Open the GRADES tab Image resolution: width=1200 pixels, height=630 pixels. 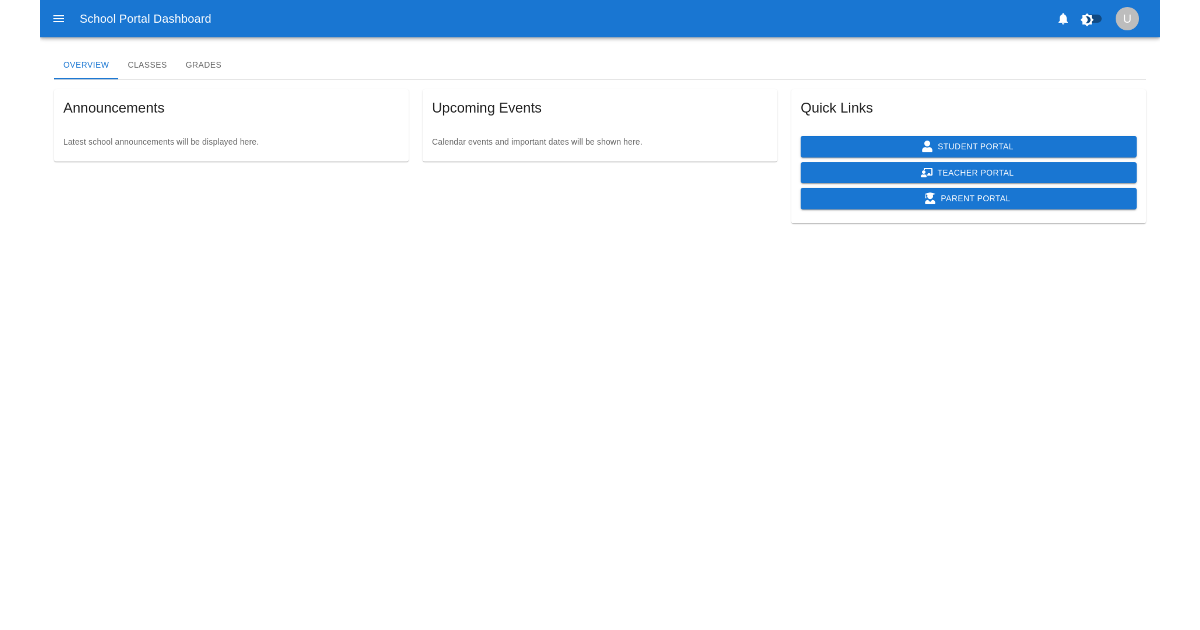tap(203, 64)
